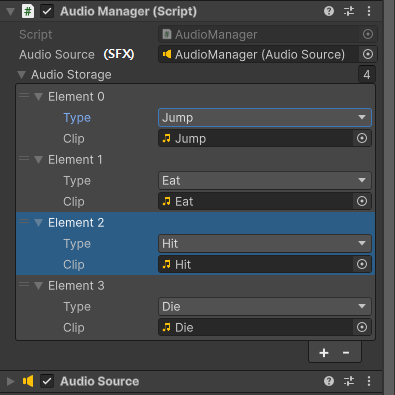Open Audio Source component kebab menu
The height and width of the screenshot is (395, 395).
(369, 381)
